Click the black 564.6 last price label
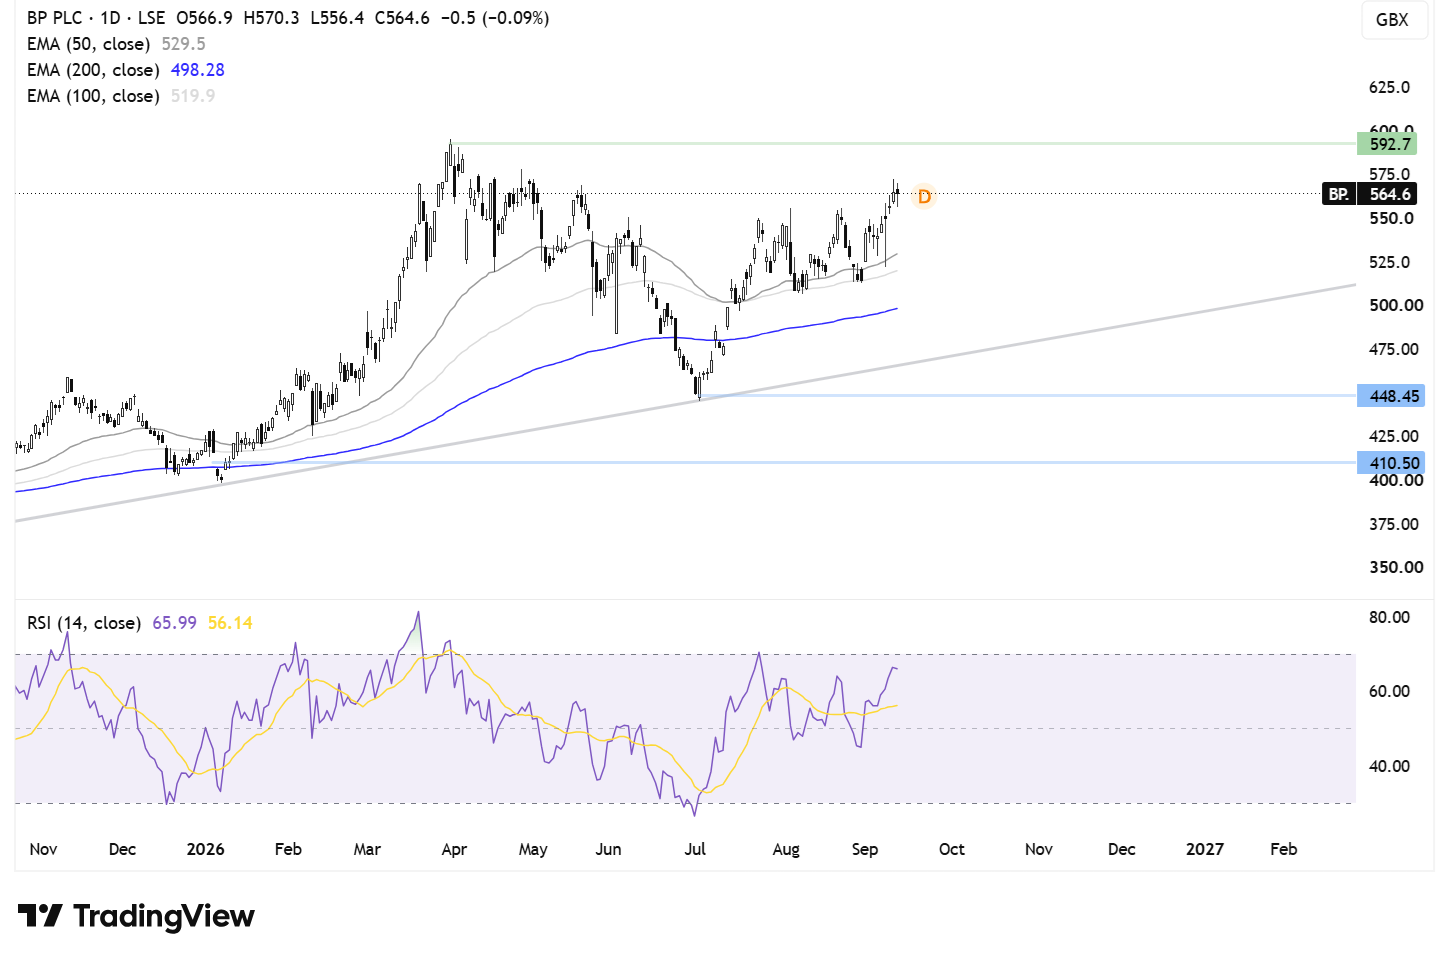Image resolution: width=1449 pixels, height=961 pixels. pos(1389,194)
